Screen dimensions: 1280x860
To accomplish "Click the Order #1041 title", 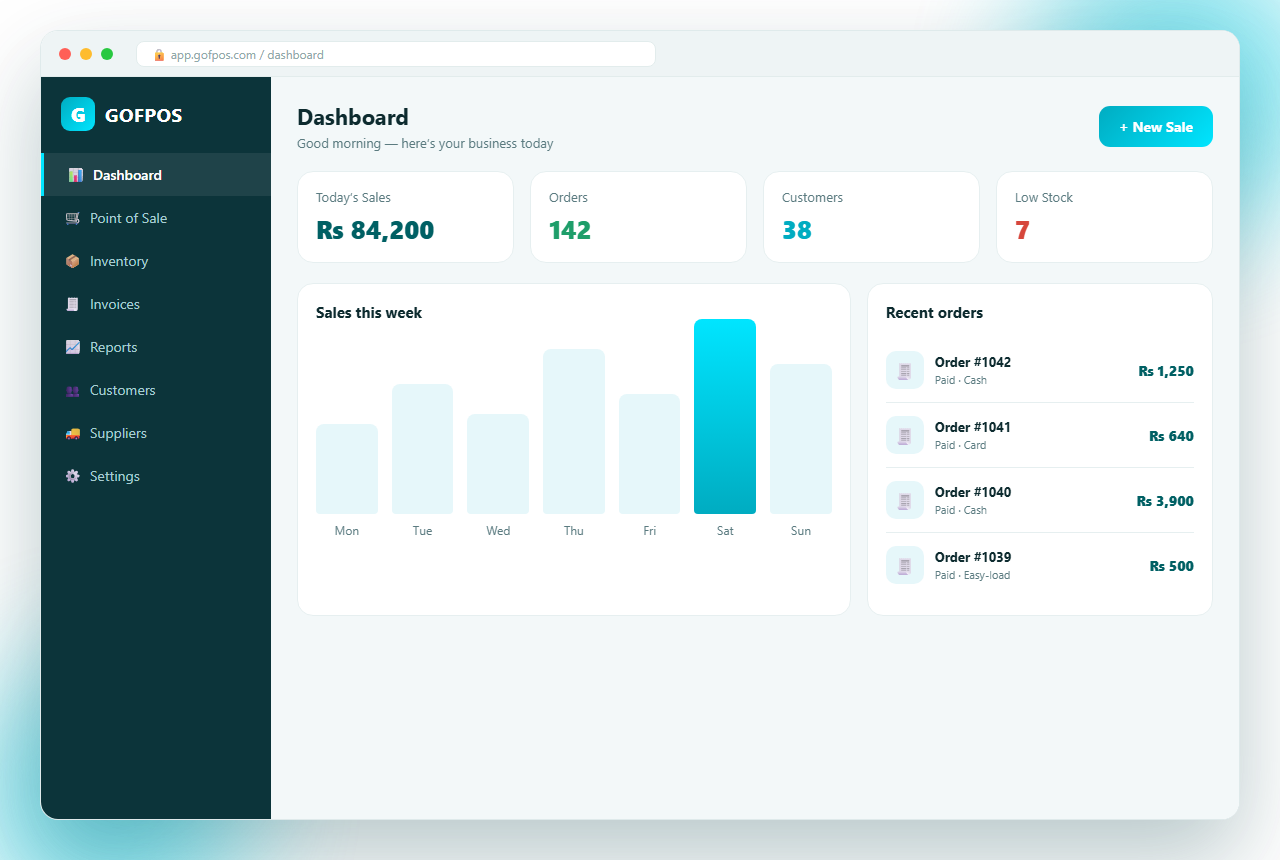I will (973, 427).
